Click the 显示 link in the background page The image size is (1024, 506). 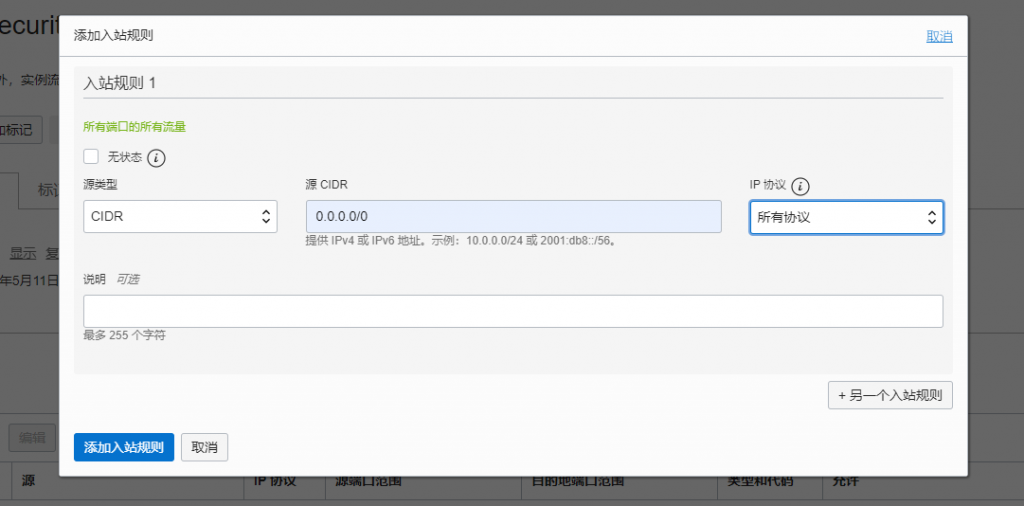click(23, 253)
